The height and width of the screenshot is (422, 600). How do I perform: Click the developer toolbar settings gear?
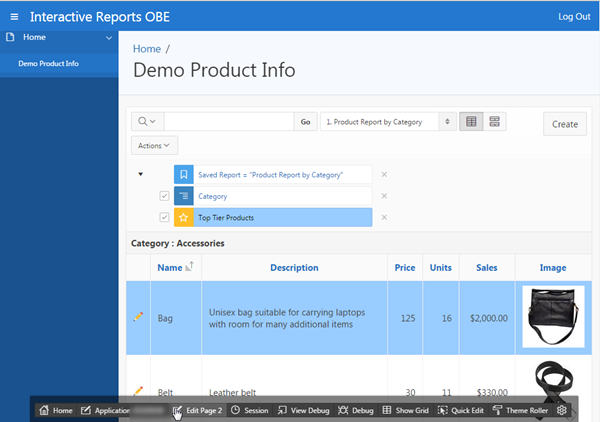tap(562, 410)
